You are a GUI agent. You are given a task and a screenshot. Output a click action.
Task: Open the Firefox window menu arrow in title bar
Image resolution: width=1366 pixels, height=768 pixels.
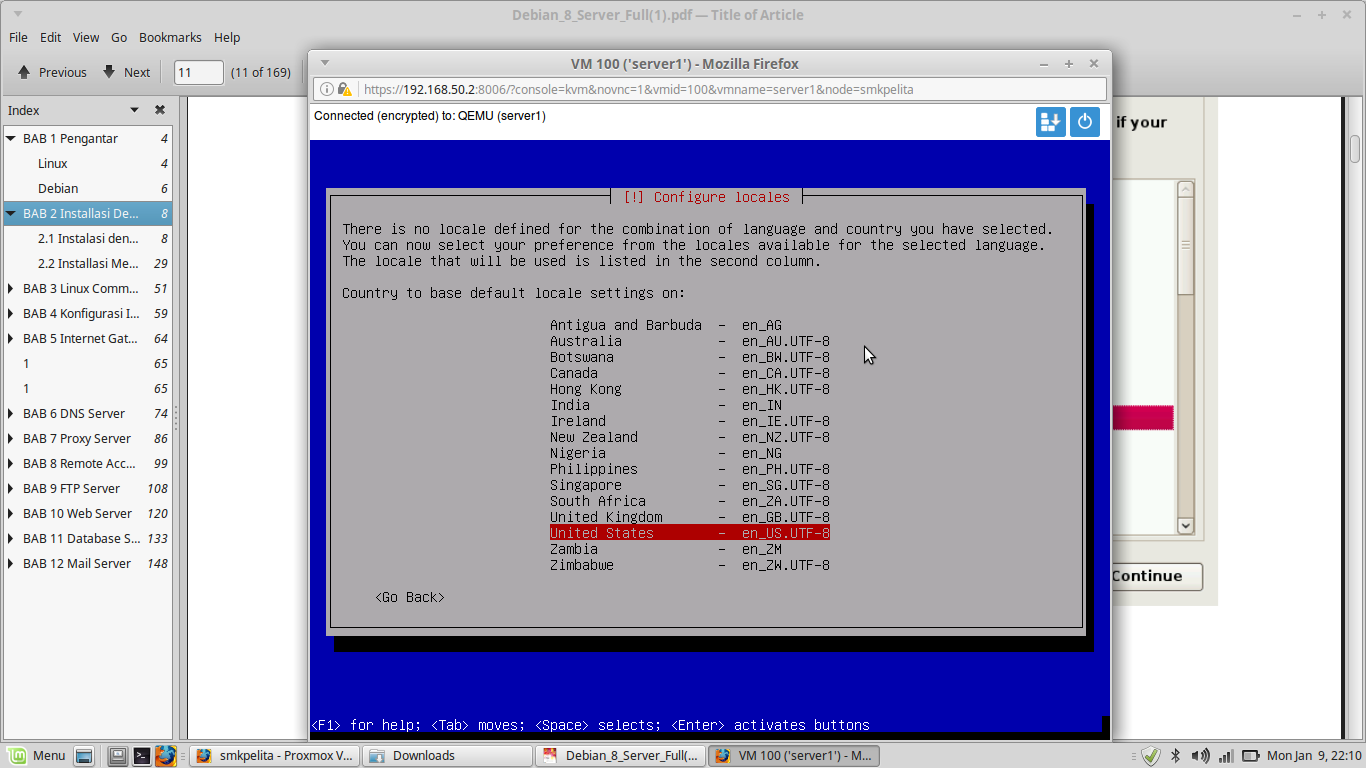point(324,63)
